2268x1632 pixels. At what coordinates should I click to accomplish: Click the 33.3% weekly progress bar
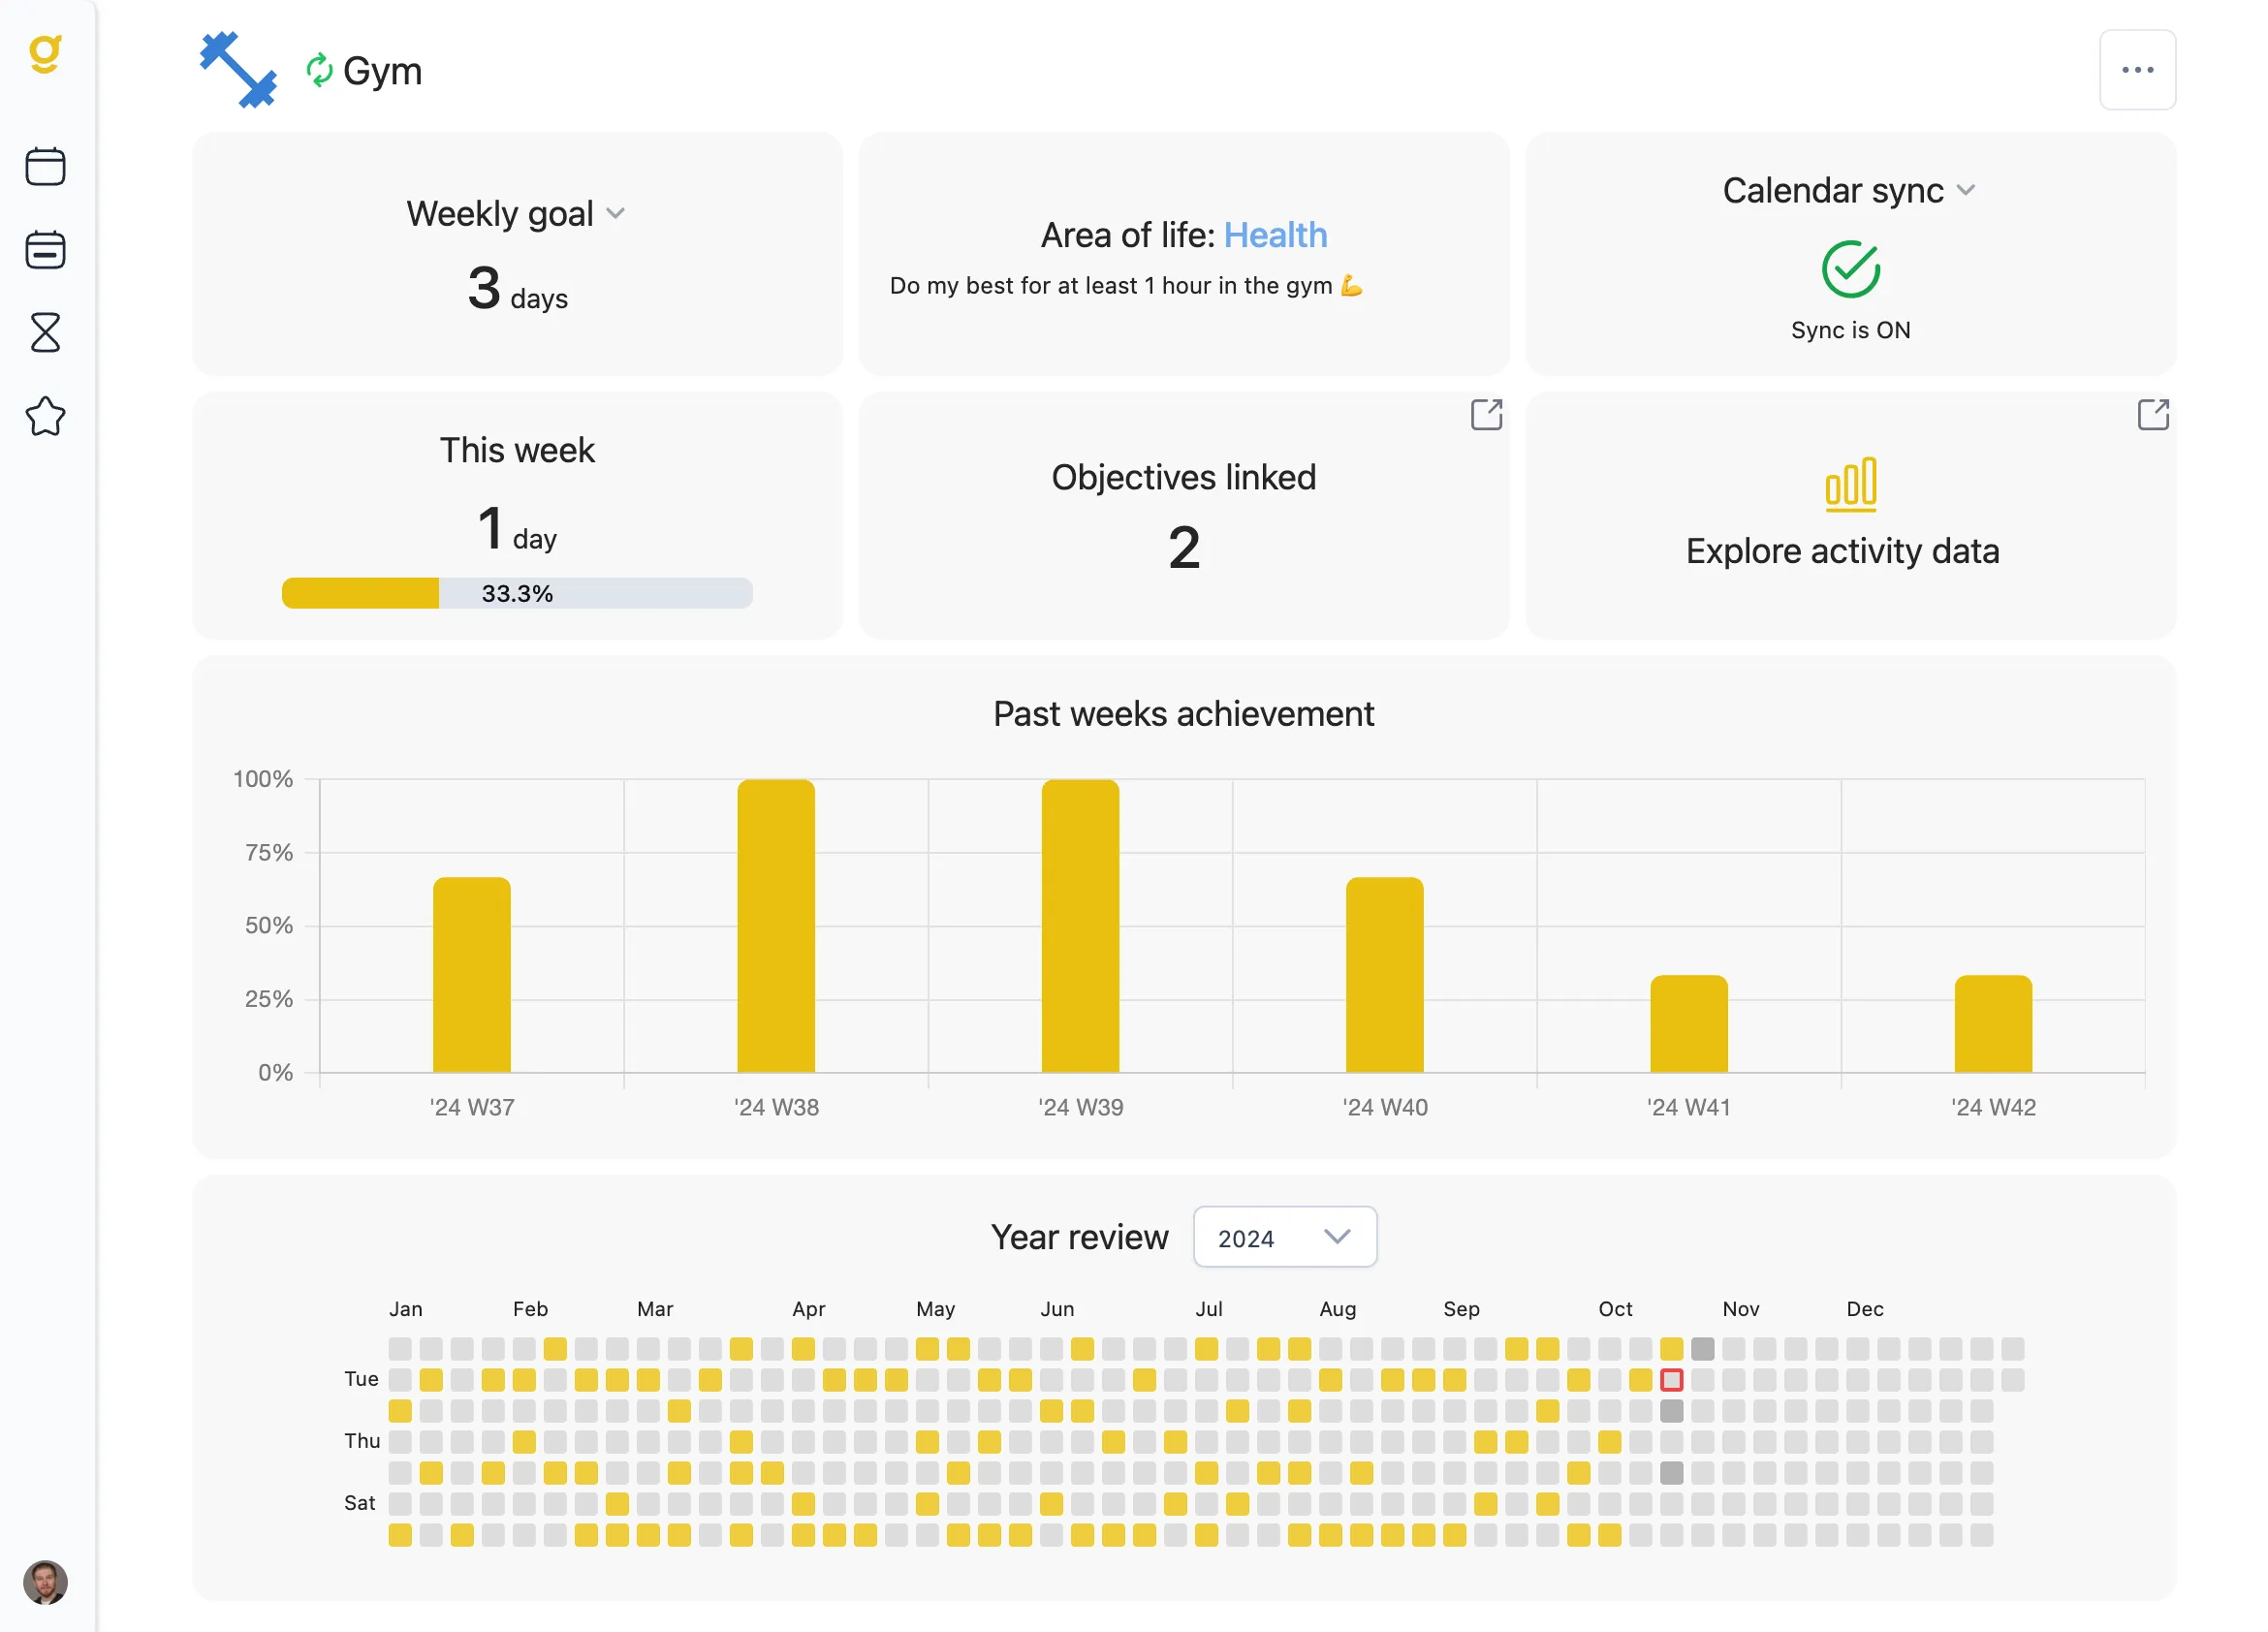[516, 593]
